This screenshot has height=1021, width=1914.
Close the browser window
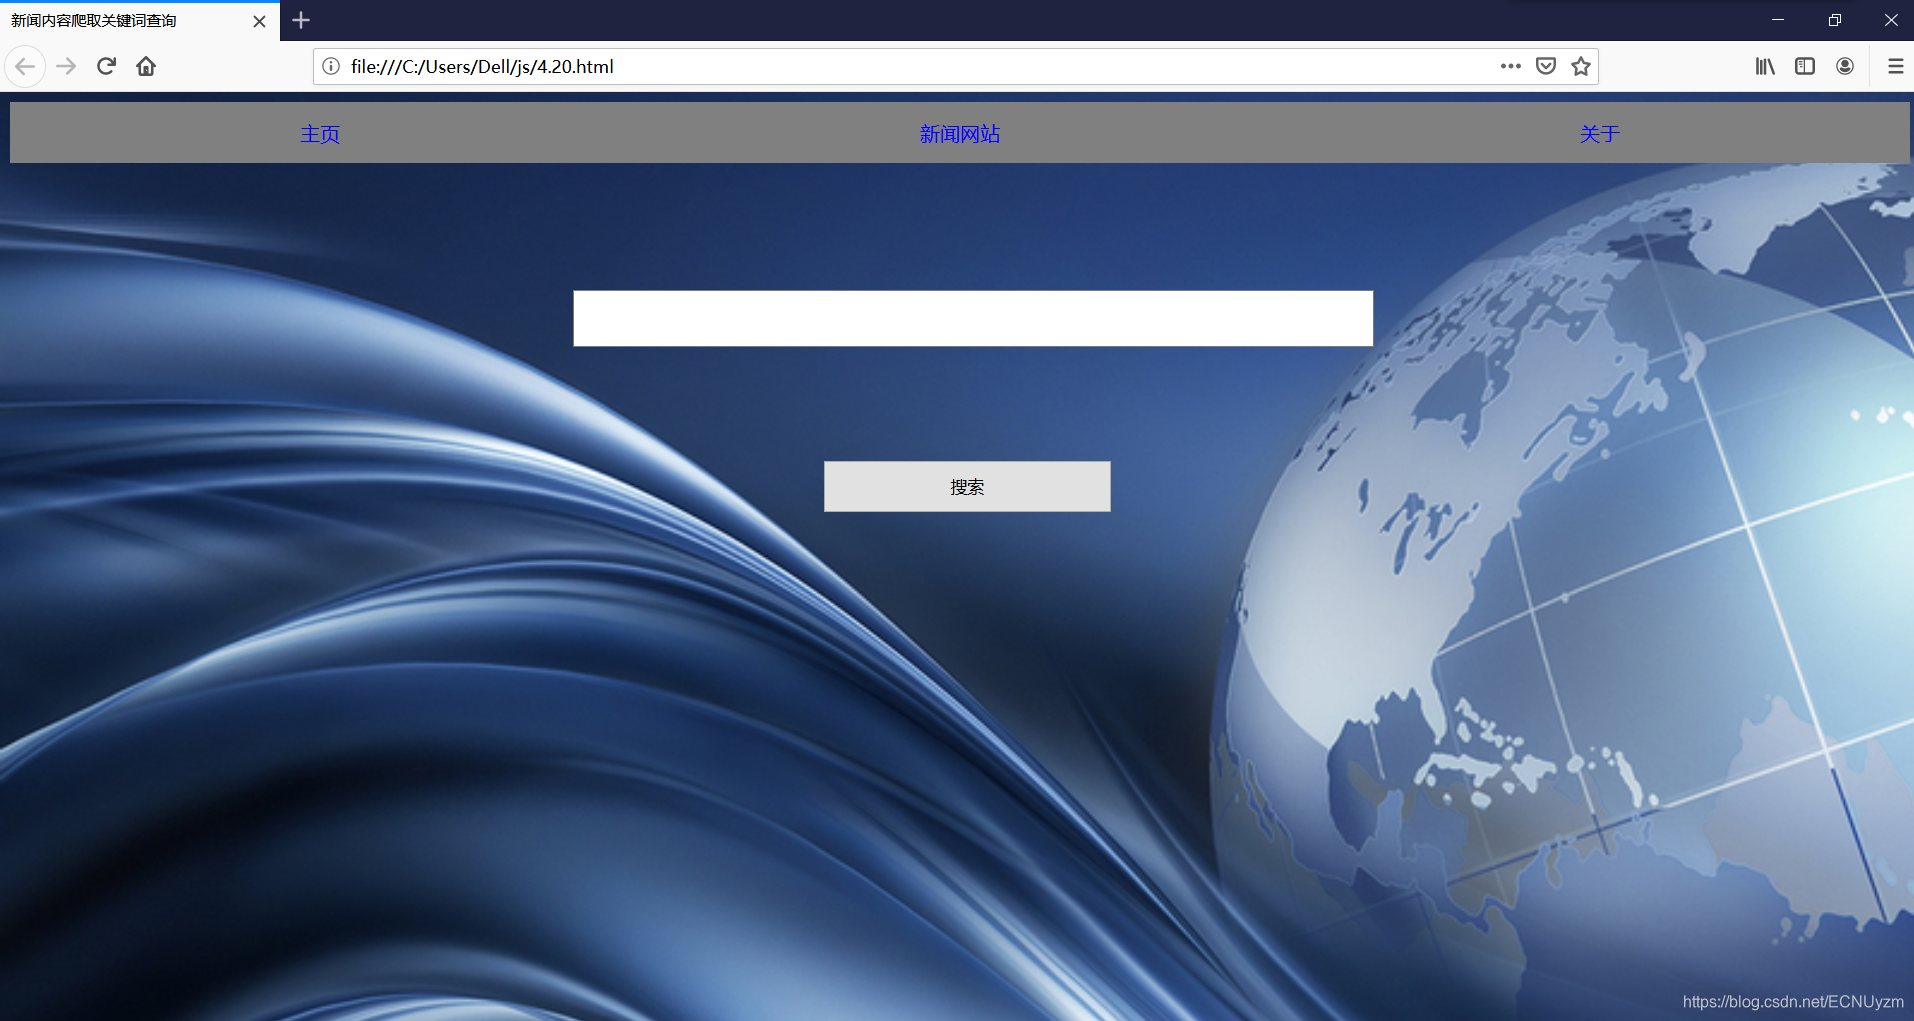pos(1891,20)
